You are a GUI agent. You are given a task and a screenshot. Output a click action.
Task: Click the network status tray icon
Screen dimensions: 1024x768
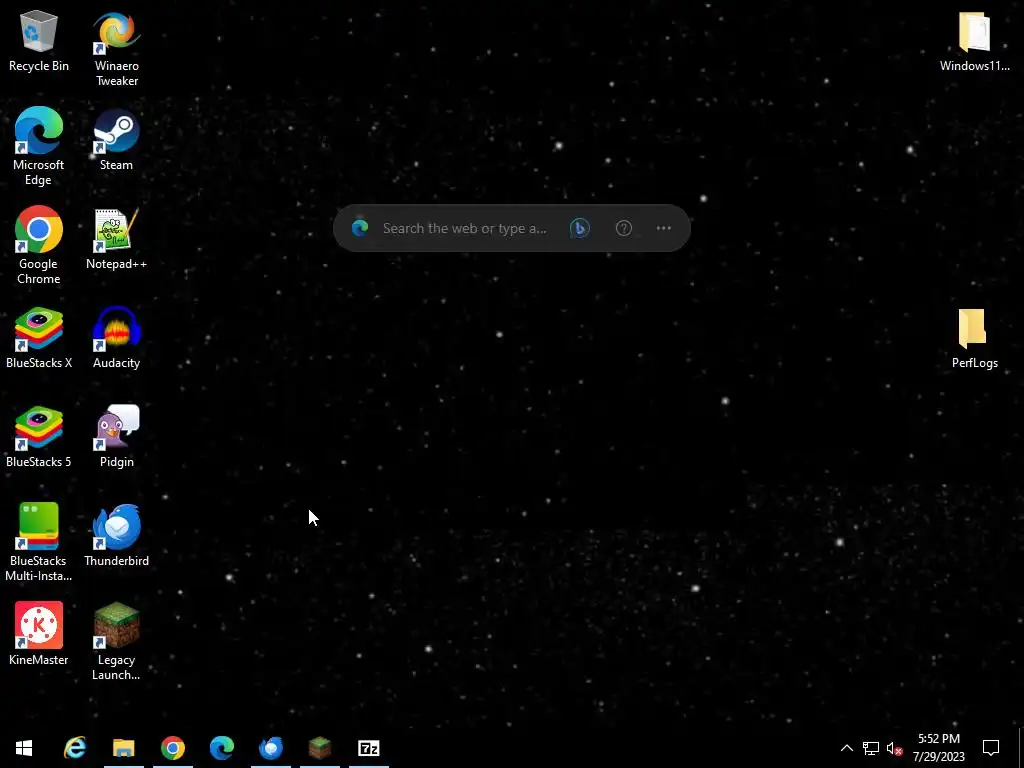pos(871,748)
